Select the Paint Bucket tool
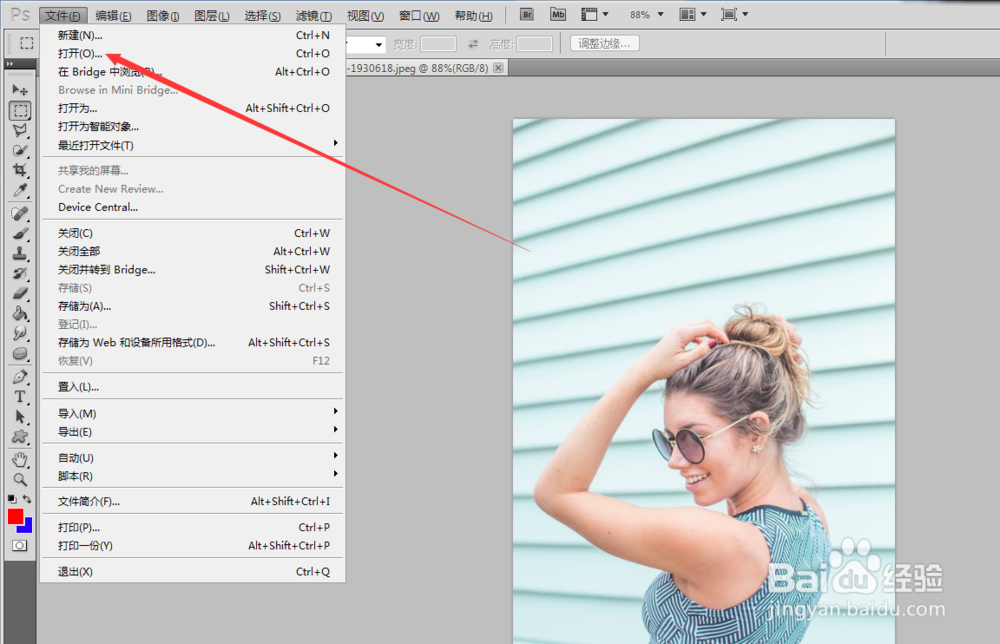The width and height of the screenshot is (1000, 644). [20, 313]
